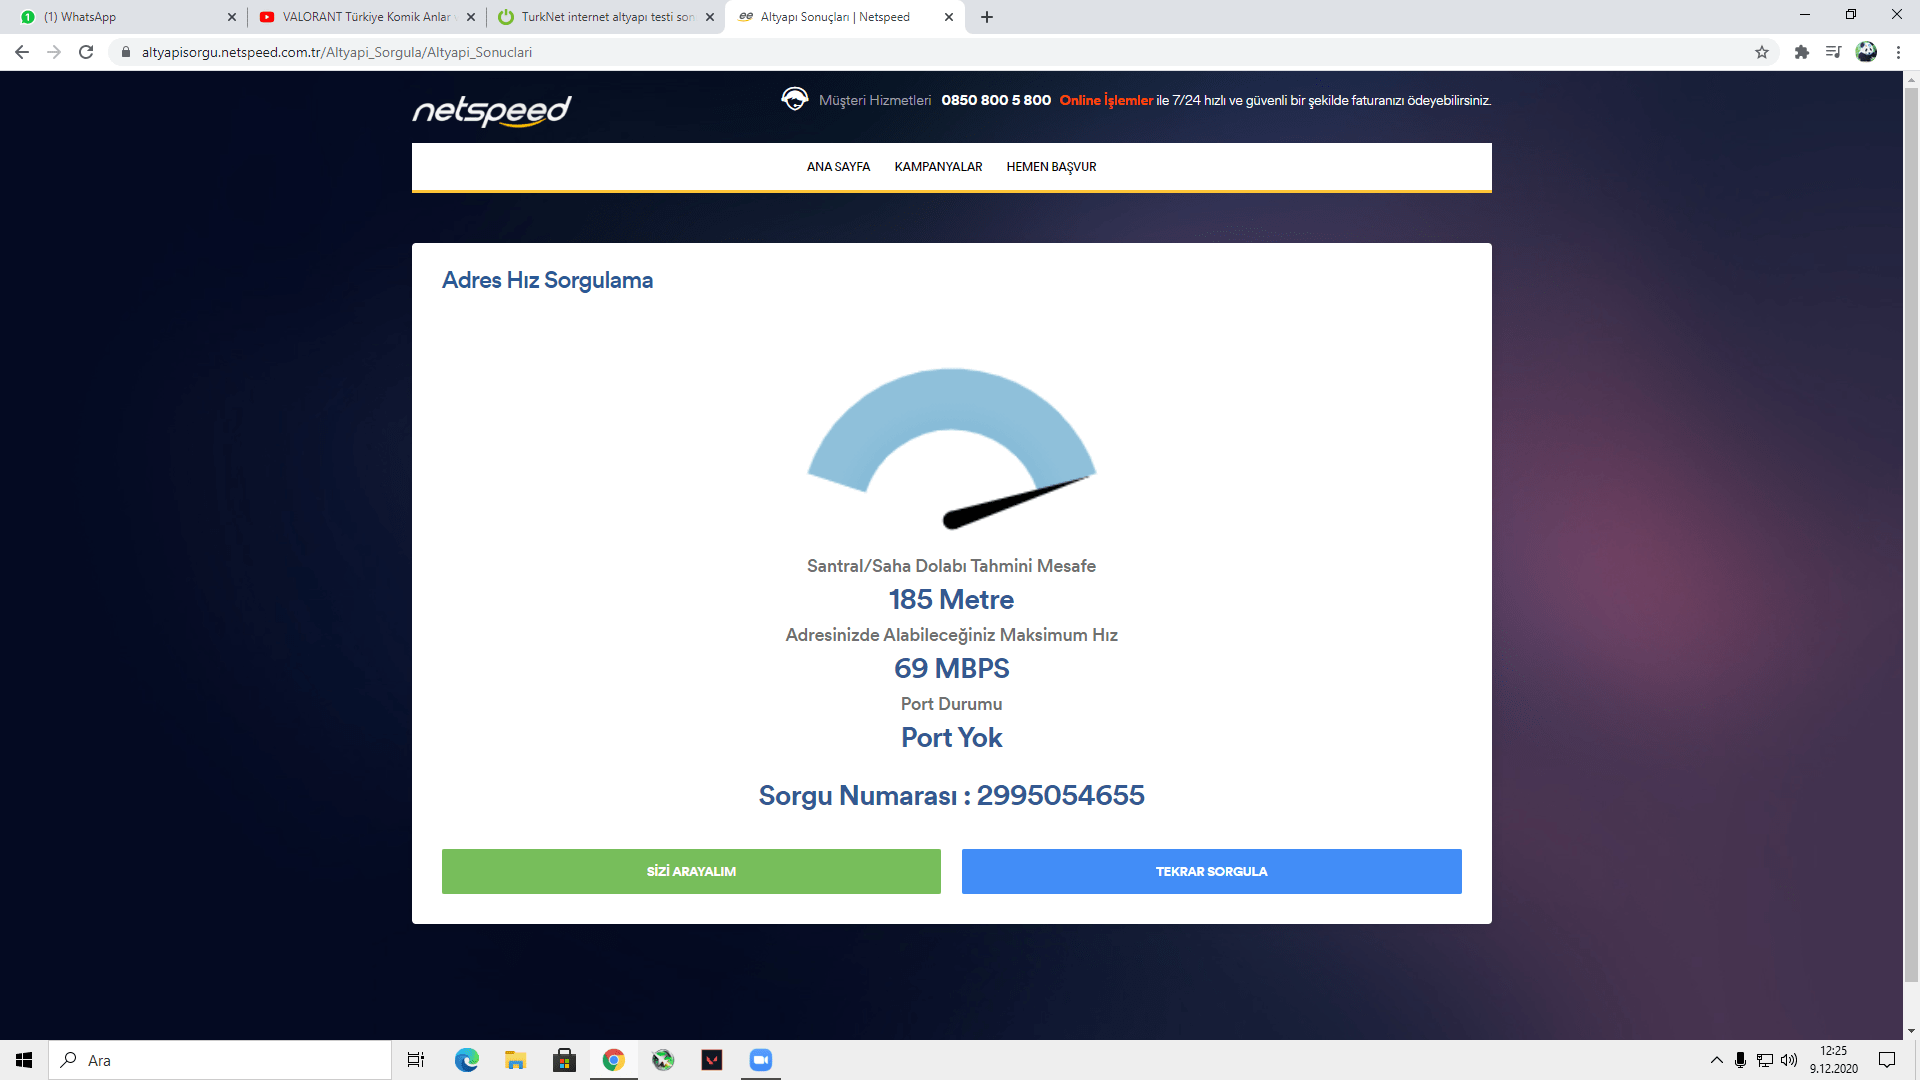Open the HEMEN BAŞVUR menu item
This screenshot has width=1920, height=1080.
pos(1051,167)
